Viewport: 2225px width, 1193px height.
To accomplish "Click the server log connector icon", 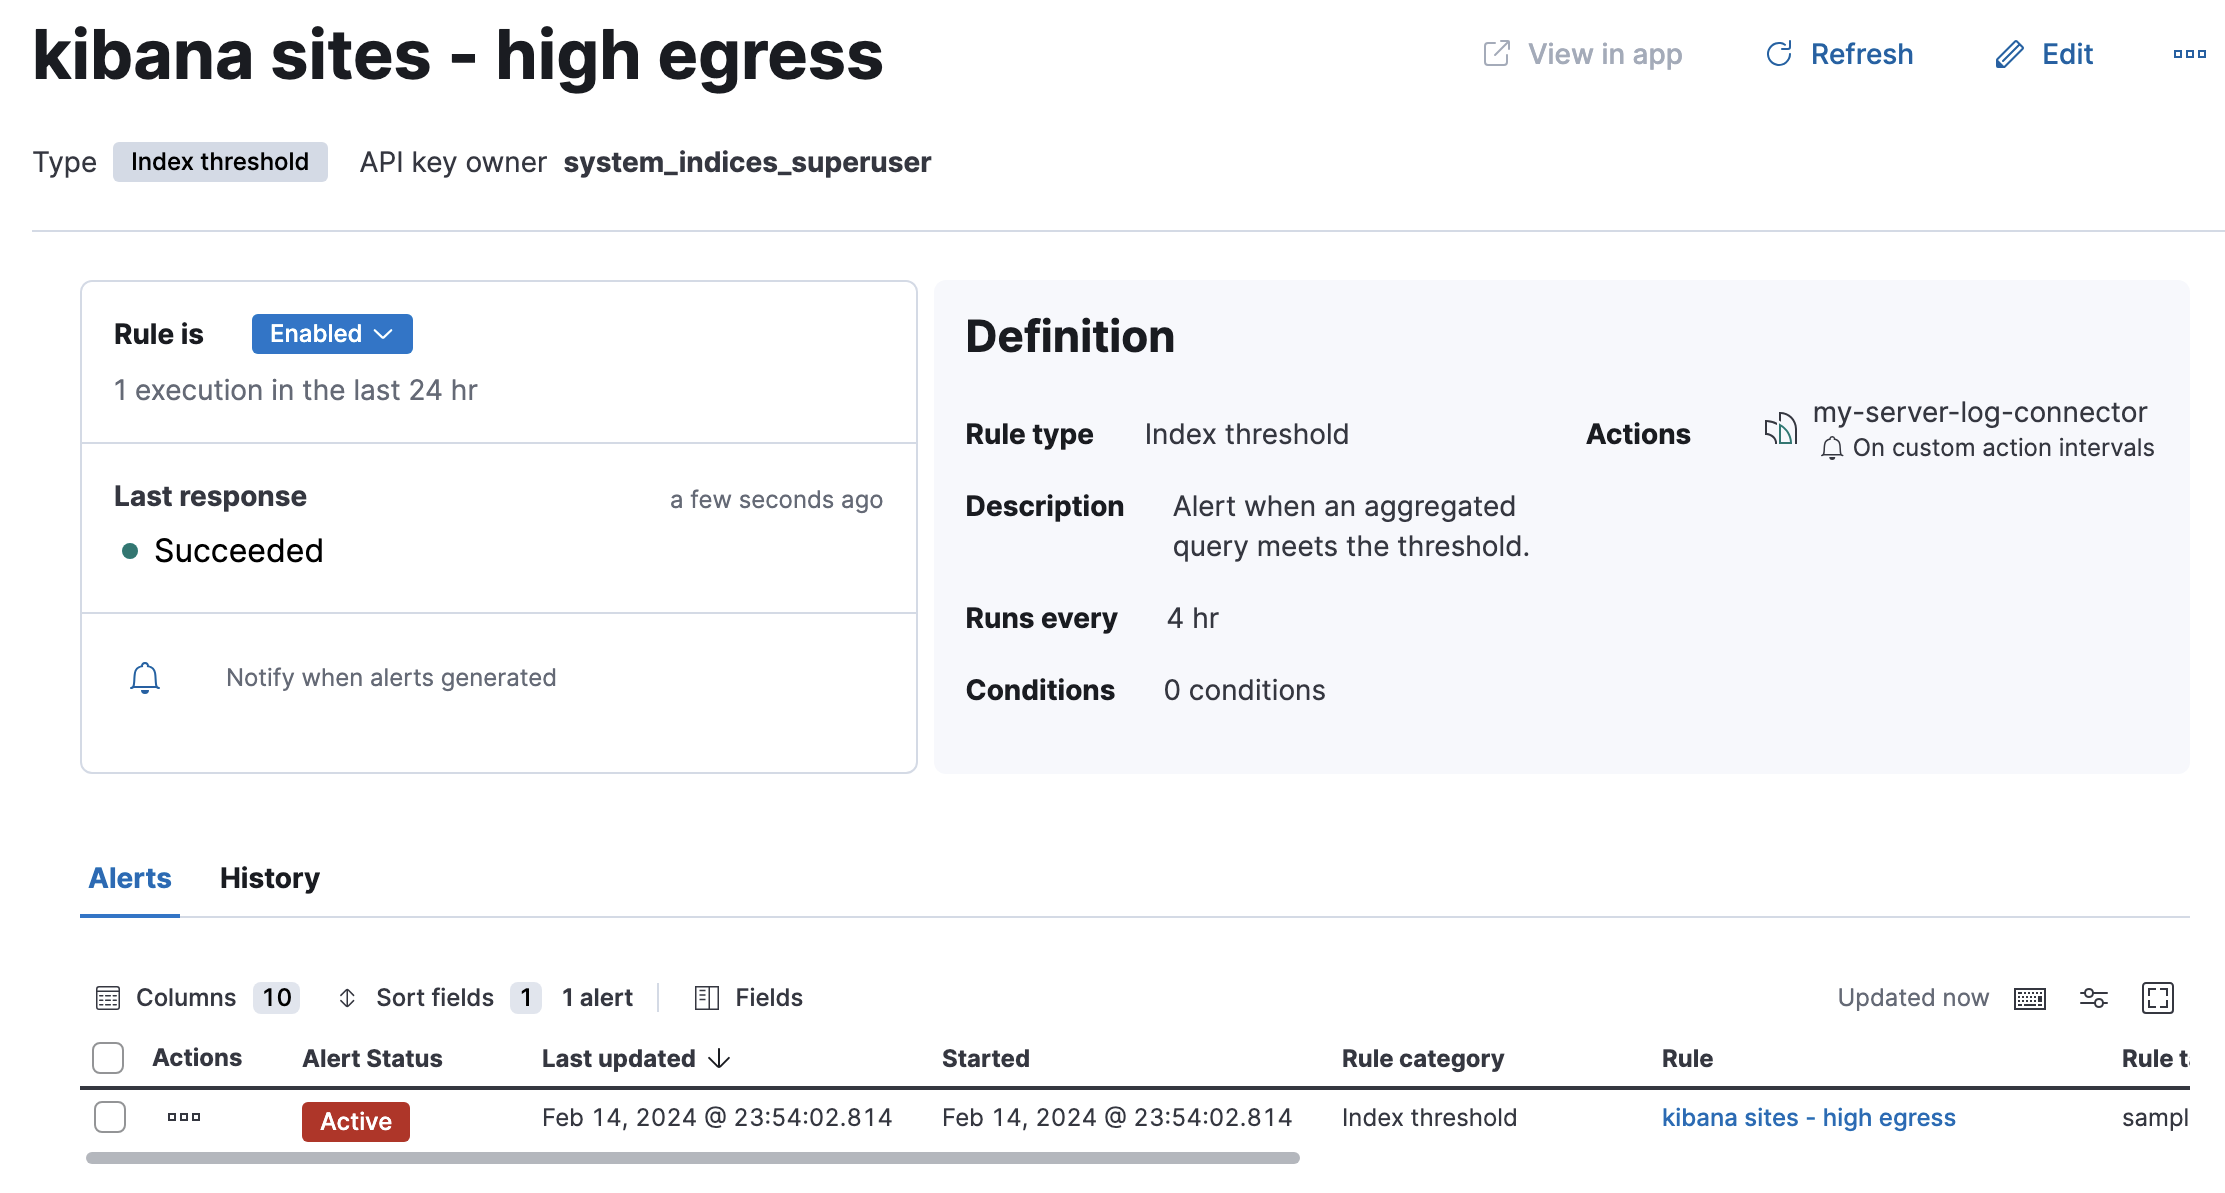I will pos(1780,430).
